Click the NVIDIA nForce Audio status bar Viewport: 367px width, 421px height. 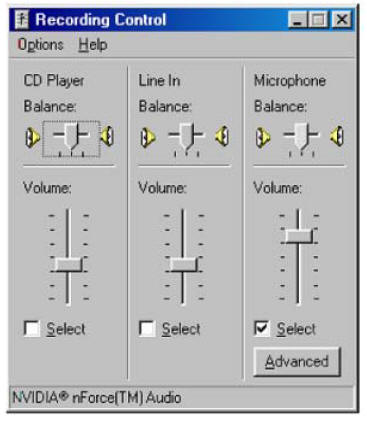[181, 398]
